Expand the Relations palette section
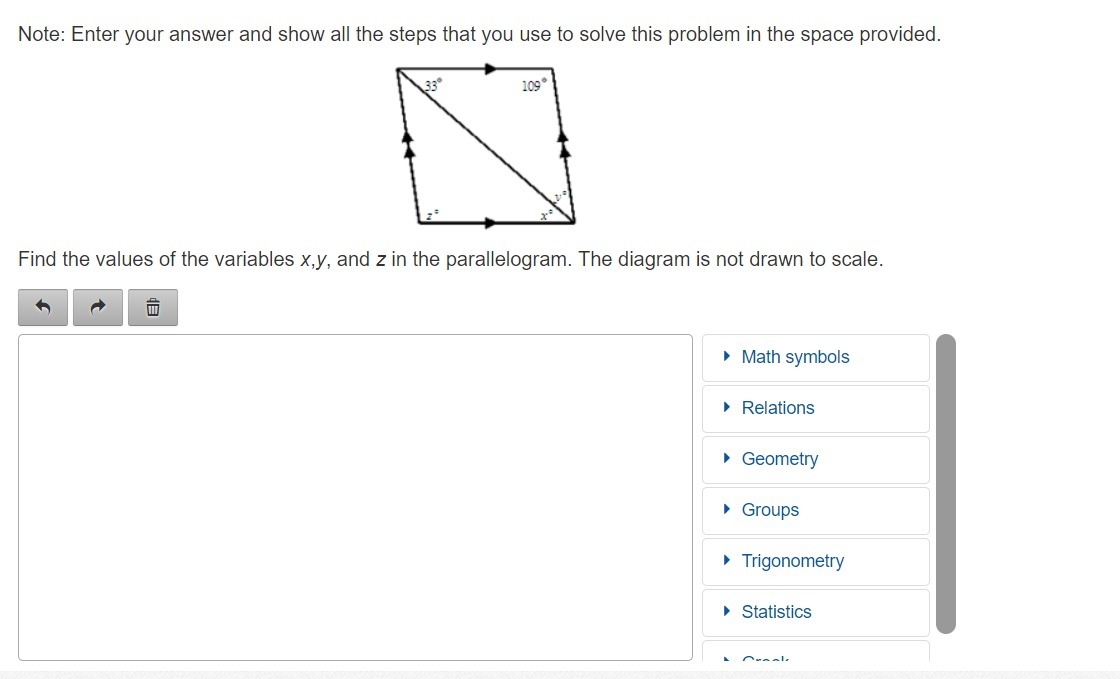Image resolution: width=1120 pixels, height=679 pixels. pos(778,408)
